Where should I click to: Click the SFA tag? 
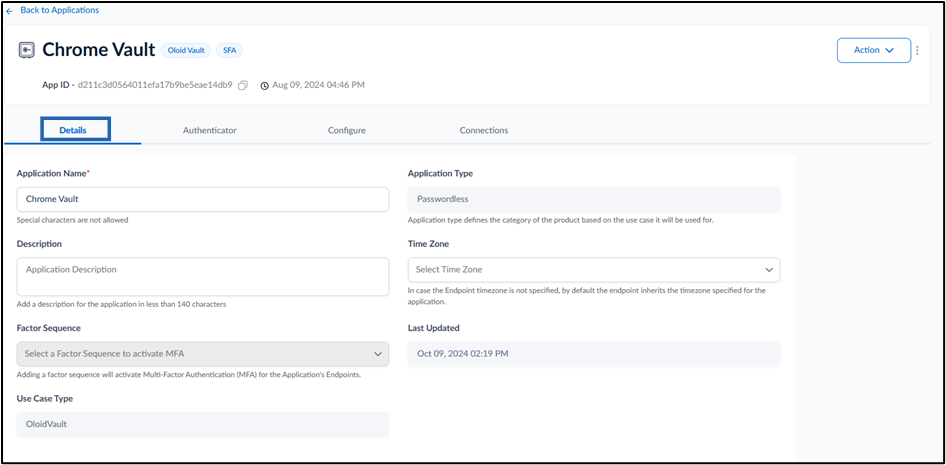click(x=229, y=51)
